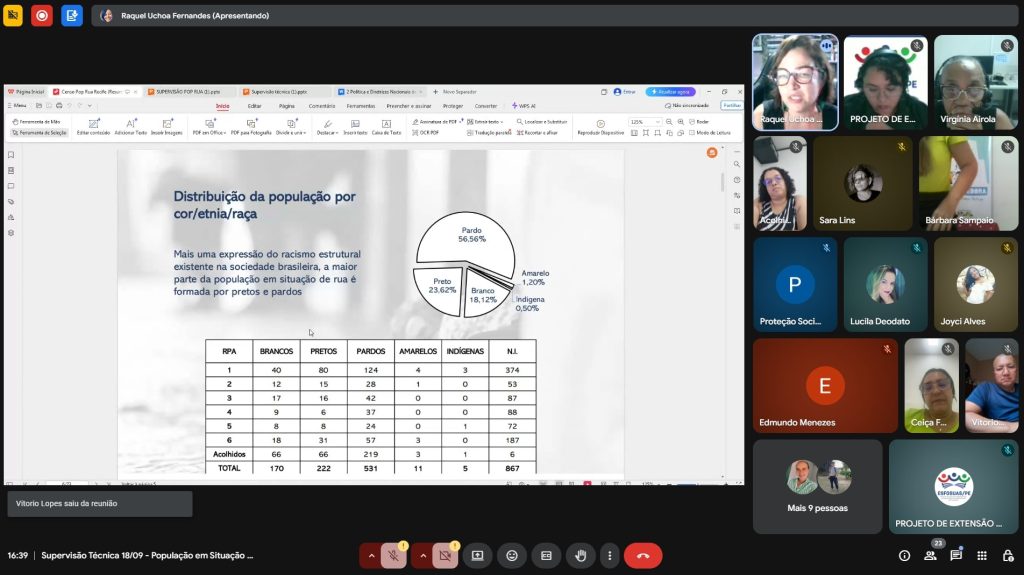
Task: Toggle the camera on/off button
Action: point(445,555)
